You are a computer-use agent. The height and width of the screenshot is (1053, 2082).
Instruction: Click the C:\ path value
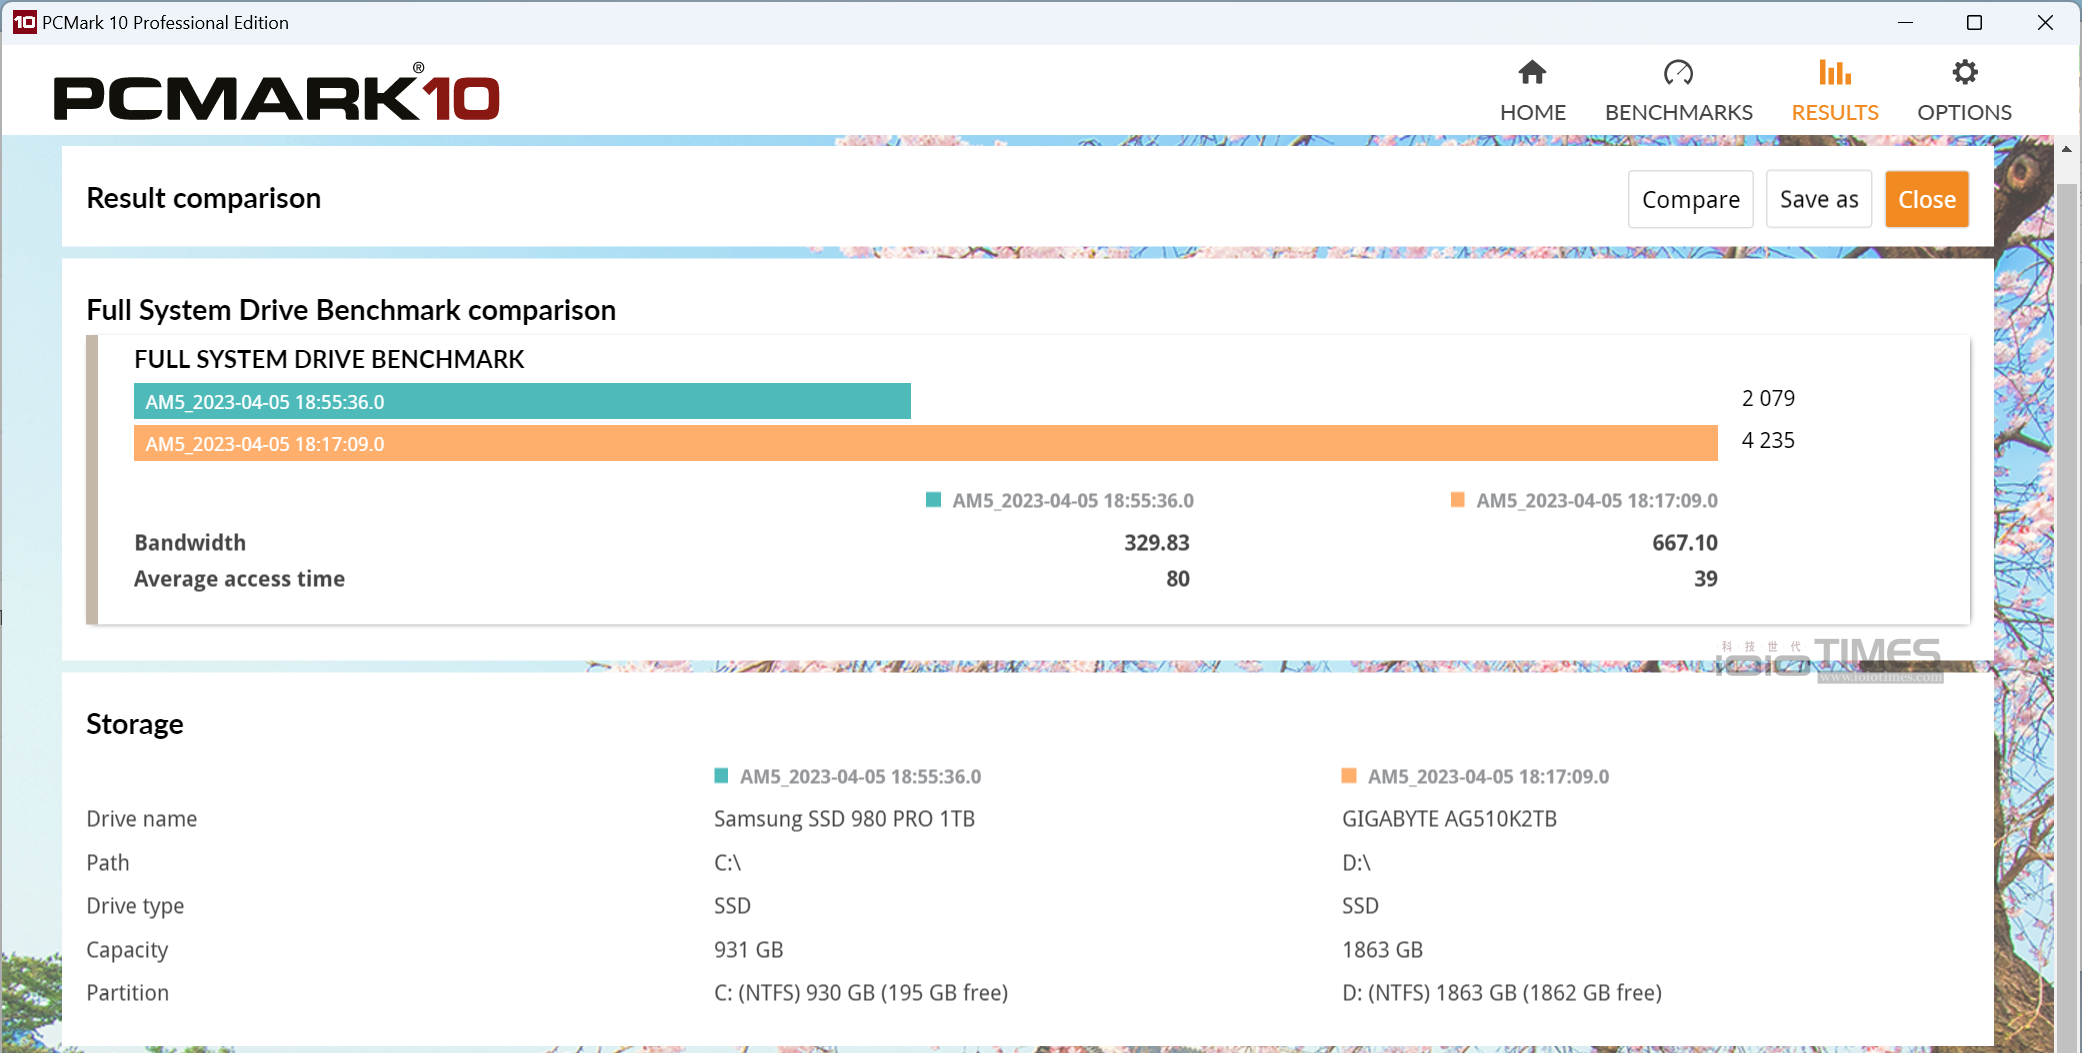pyautogui.click(x=727, y=862)
